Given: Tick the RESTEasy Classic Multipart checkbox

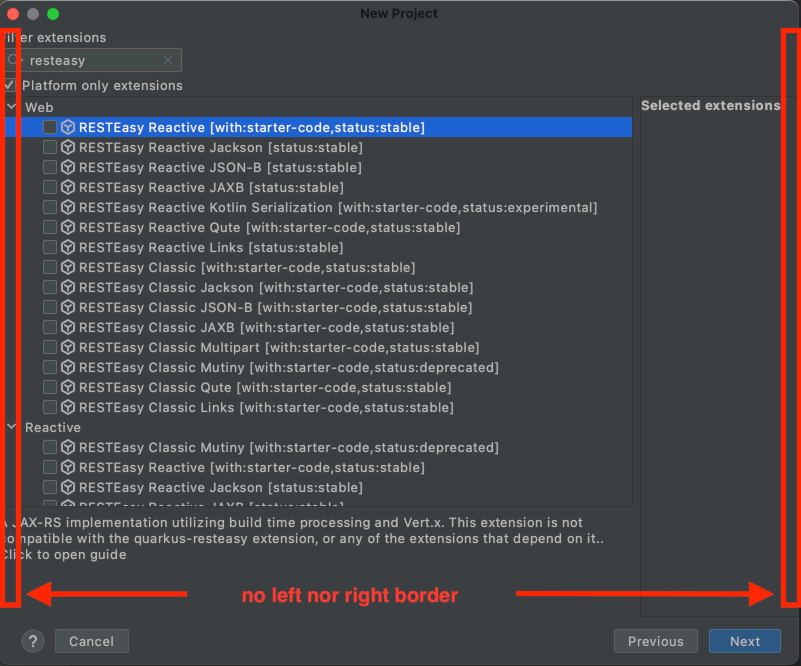Looking at the screenshot, I should tap(50, 348).
